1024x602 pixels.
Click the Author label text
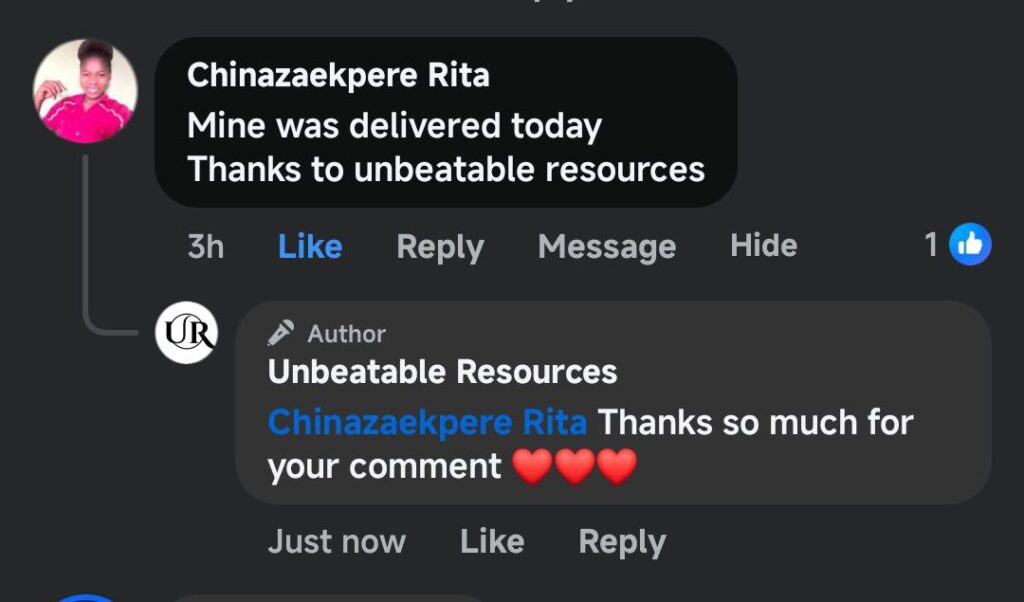click(x=347, y=333)
